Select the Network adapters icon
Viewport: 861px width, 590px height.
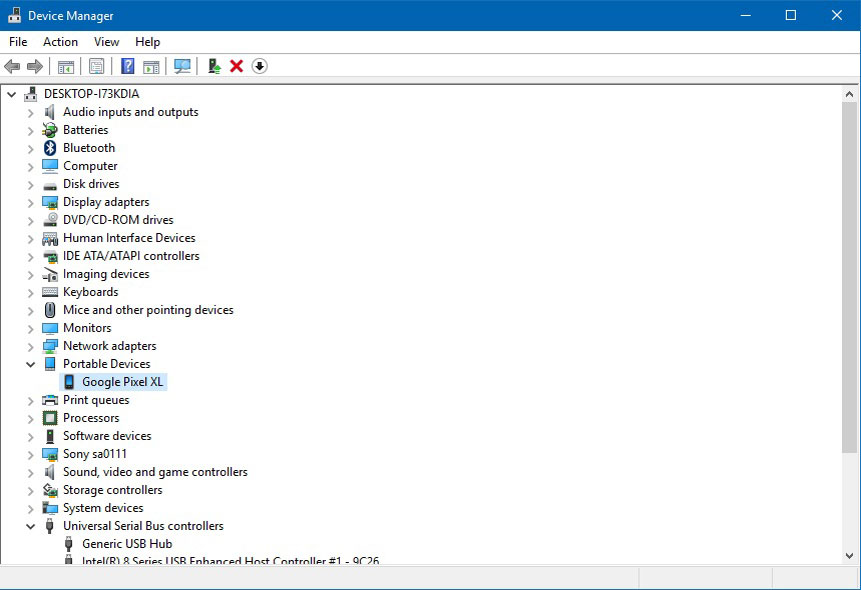click(50, 346)
